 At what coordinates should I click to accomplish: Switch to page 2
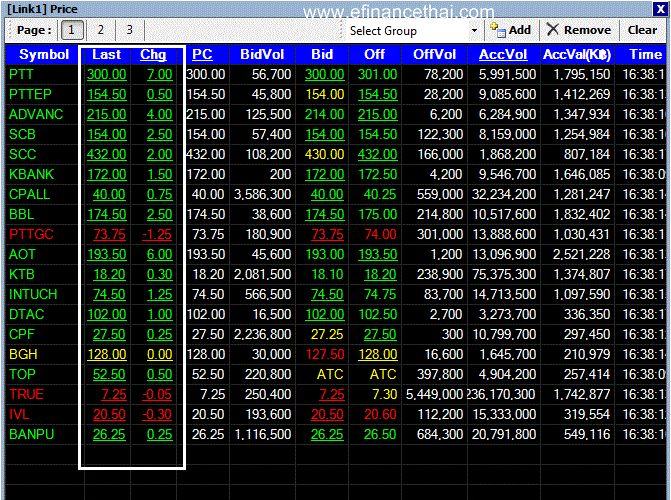pyautogui.click(x=101, y=30)
